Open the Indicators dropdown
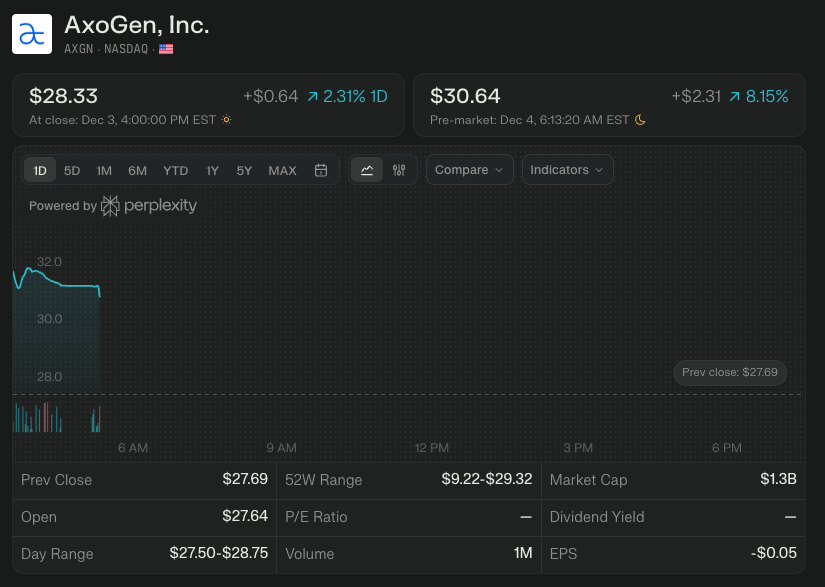 pos(567,170)
